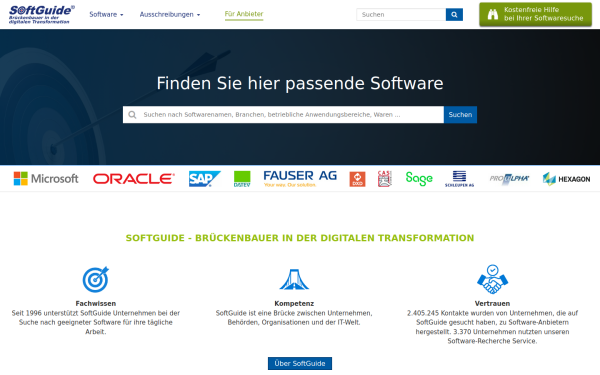
Task: Click the Hexagon logo
Action: click(x=566, y=179)
